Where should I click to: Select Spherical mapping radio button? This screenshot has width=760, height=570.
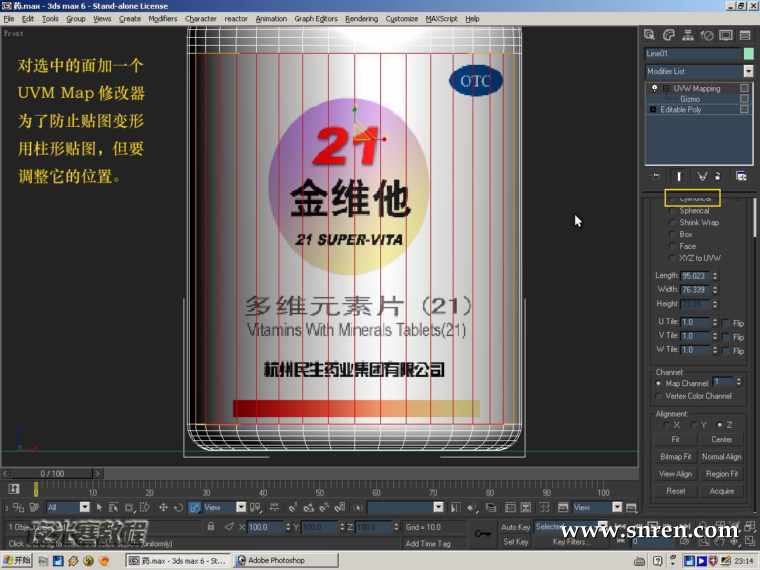point(672,211)
